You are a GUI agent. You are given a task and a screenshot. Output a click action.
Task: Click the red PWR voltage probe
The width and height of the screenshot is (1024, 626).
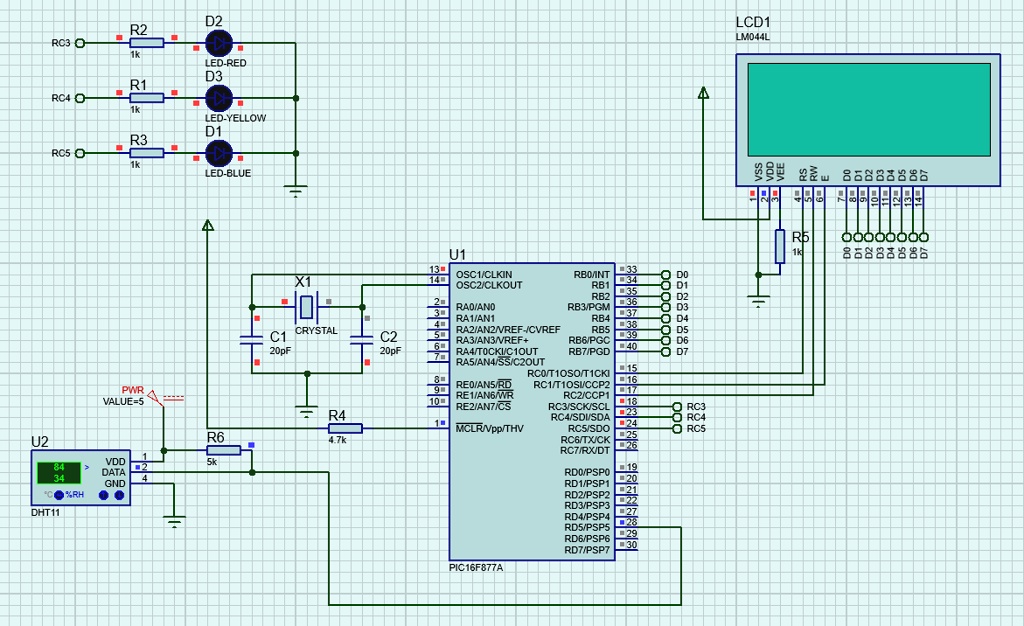[x=157, y=396]
